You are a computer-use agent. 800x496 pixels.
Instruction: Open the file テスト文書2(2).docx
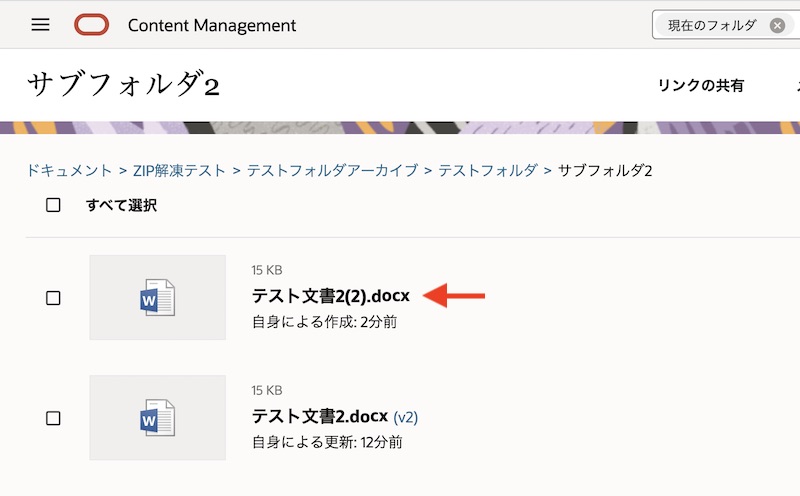330,296
